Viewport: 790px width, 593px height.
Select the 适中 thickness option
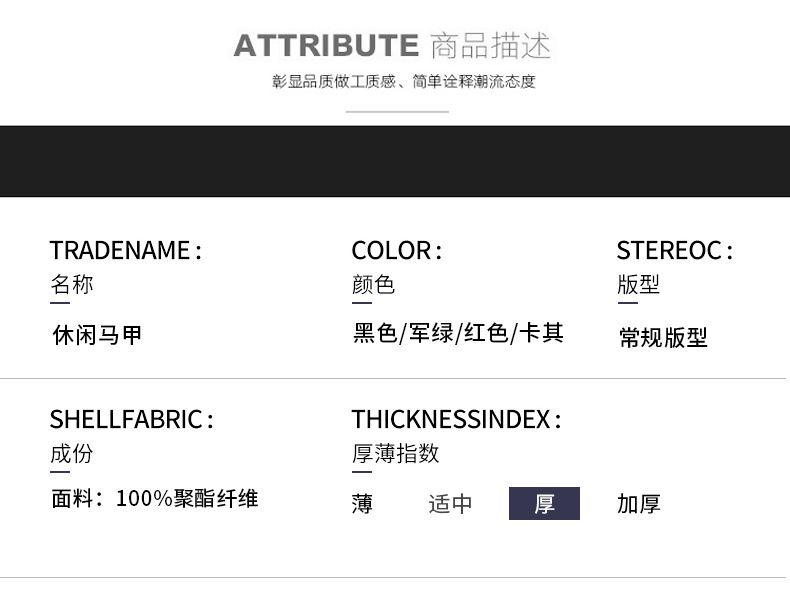pyautogui.click(x=450, y=504)
